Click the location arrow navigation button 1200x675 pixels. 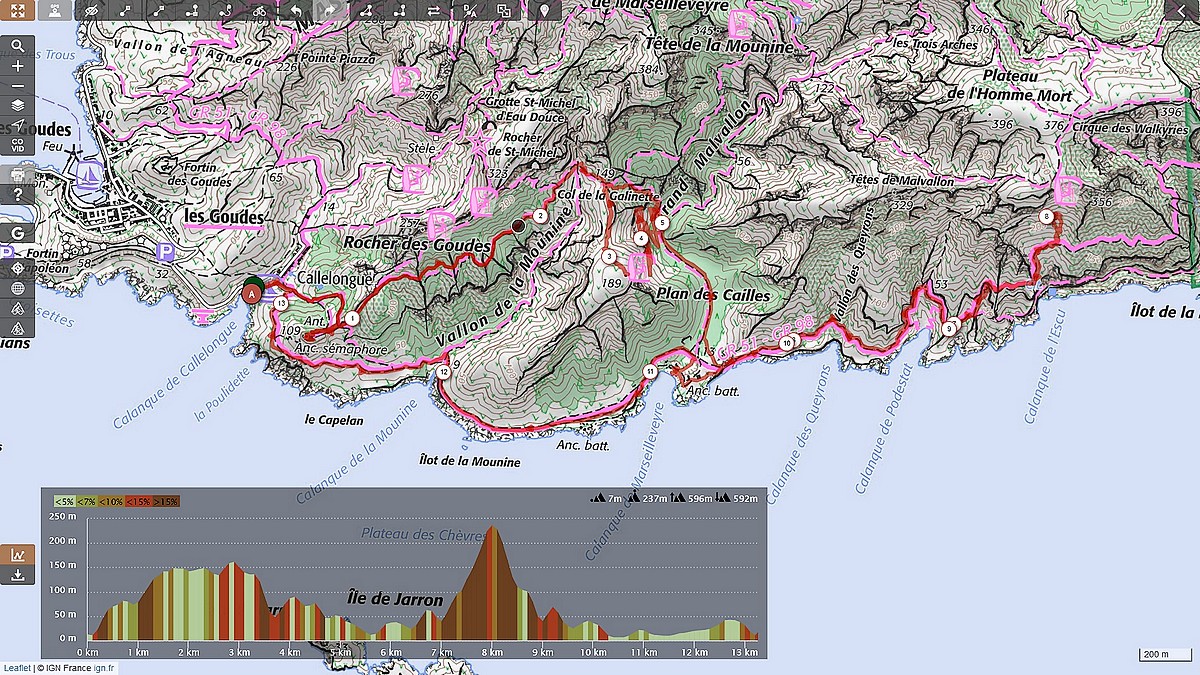click(x=18, y=124)
